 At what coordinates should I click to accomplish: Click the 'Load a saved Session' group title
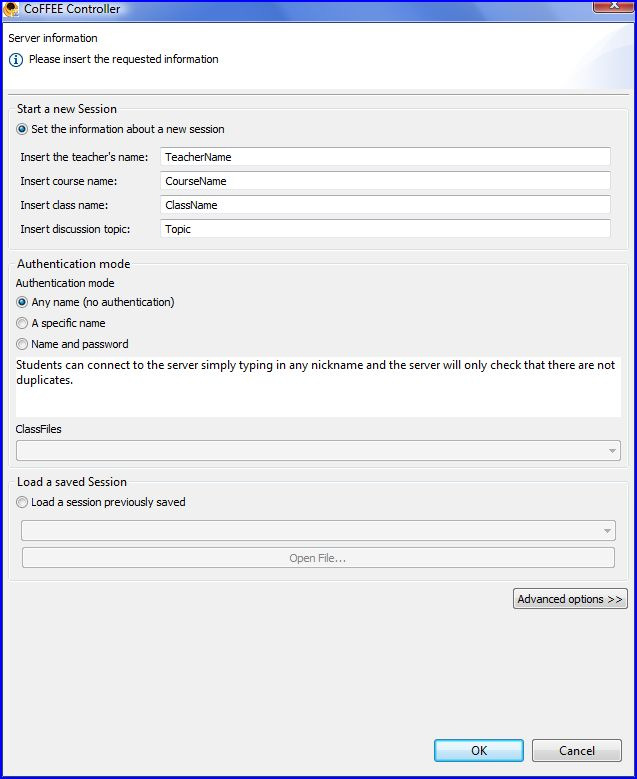coord(72,482)
